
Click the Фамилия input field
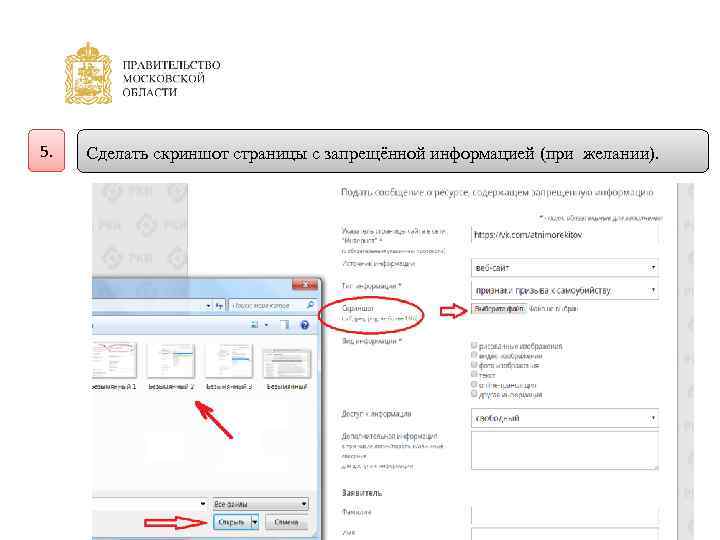(565, 515)
